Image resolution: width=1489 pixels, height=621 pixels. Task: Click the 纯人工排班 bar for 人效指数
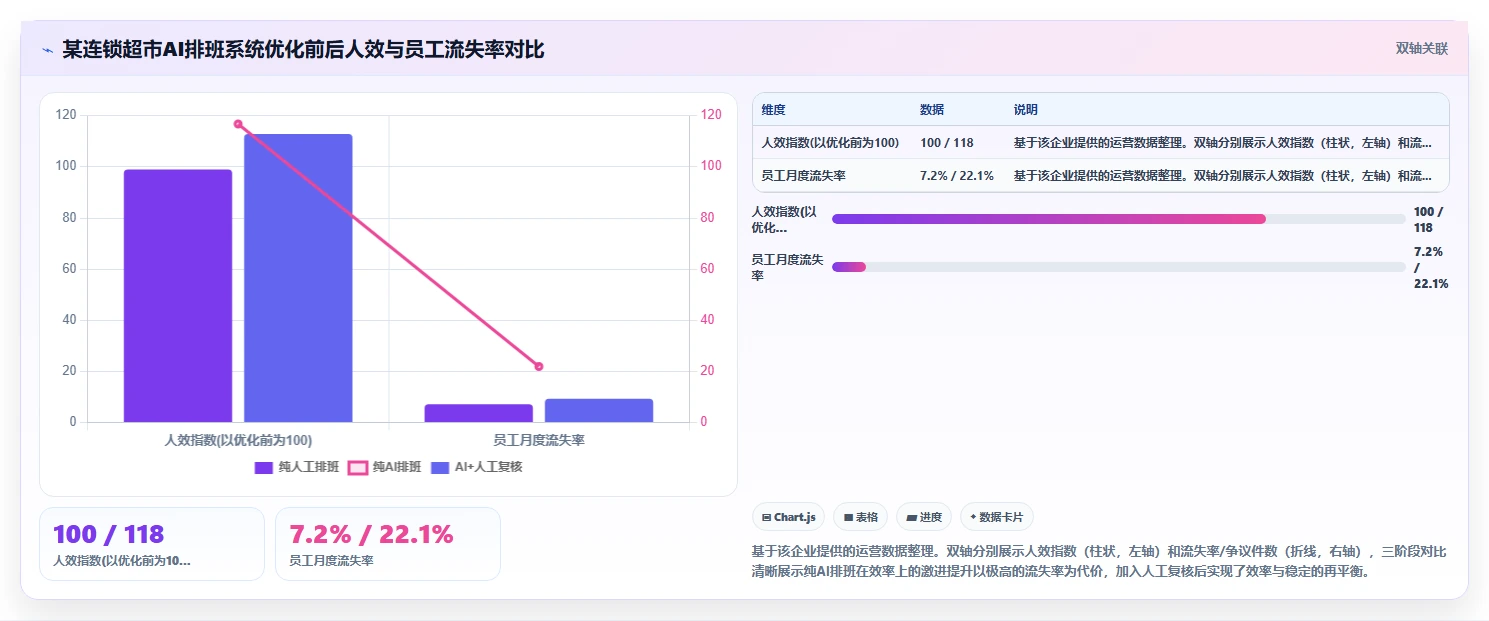(178, 296)
